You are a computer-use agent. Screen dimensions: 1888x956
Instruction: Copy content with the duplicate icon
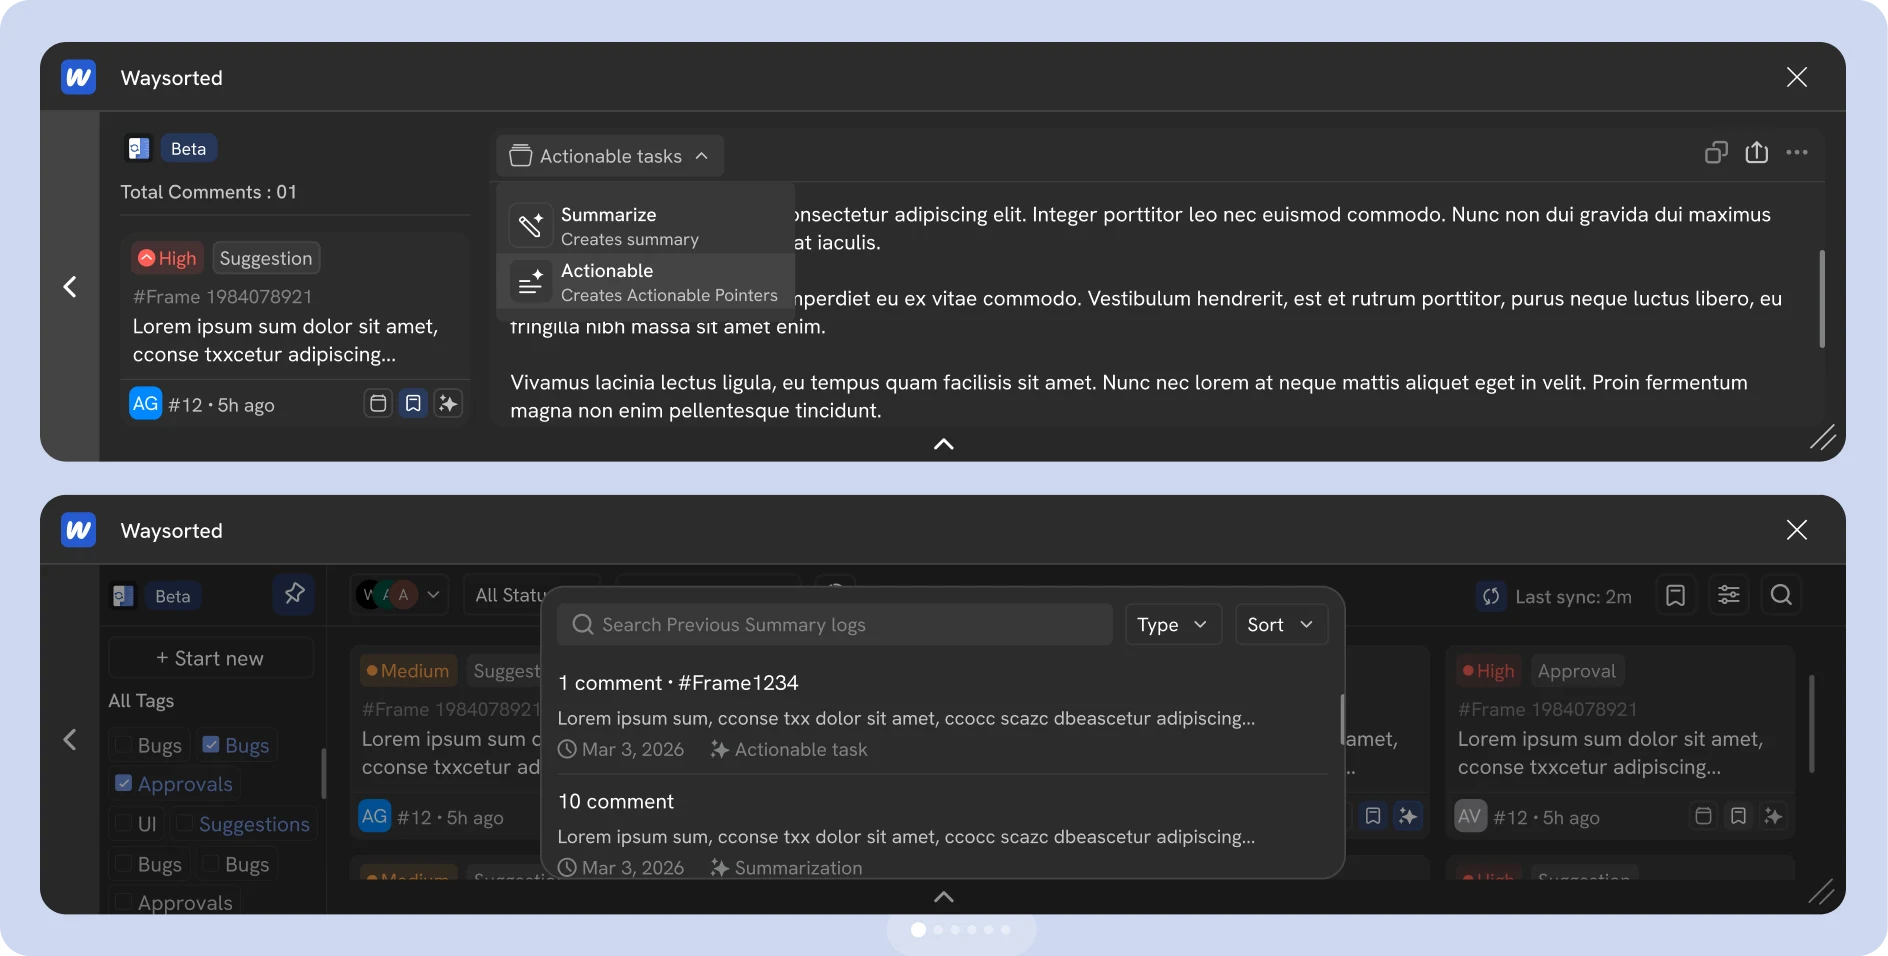[1716, 152]
